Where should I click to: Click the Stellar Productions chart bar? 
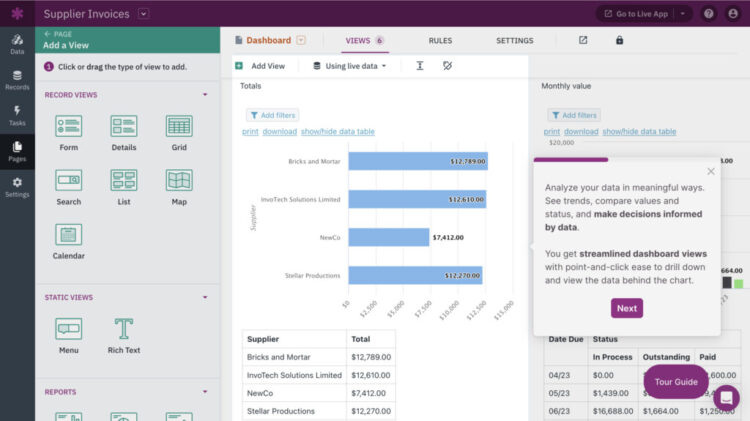(x=415, y=275)
